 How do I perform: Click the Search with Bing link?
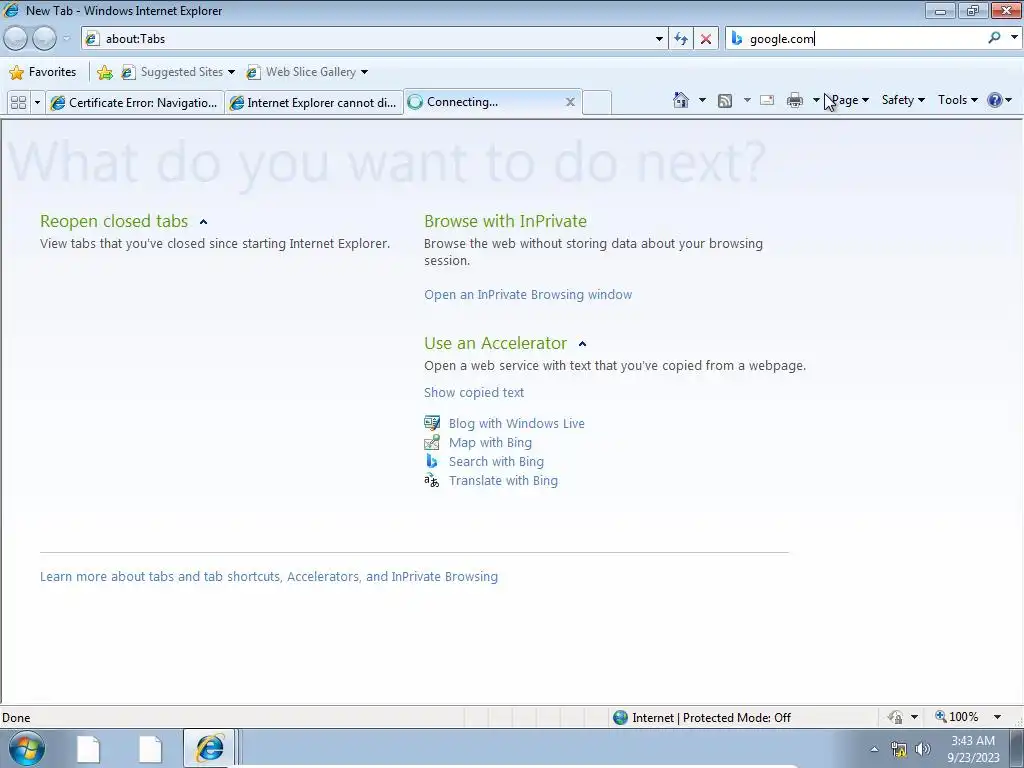coord(496,462)
